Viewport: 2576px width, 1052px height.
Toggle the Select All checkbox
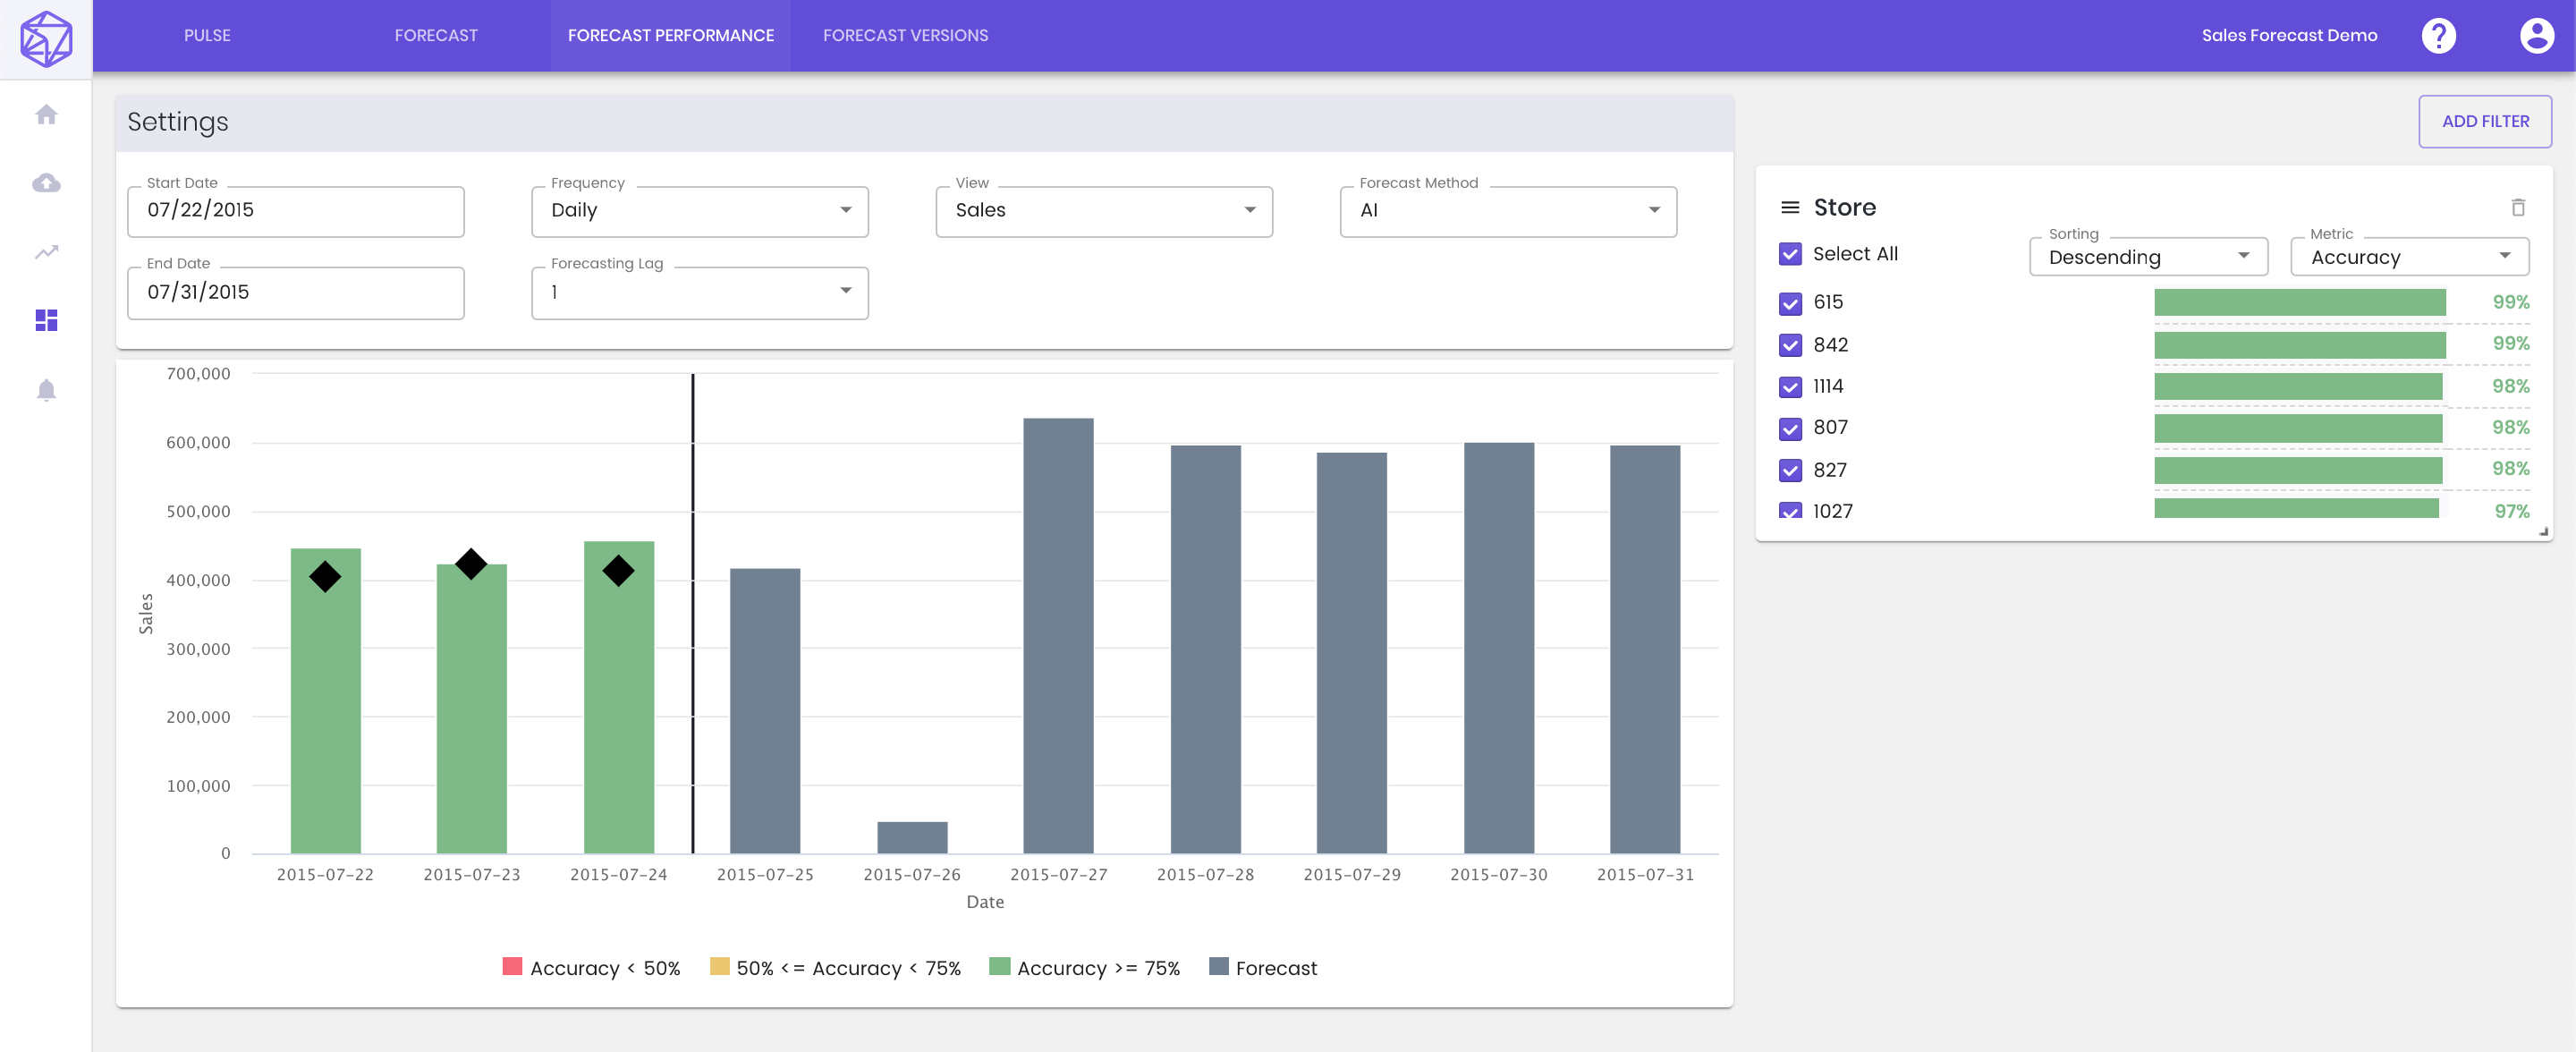coord(1790,254)
